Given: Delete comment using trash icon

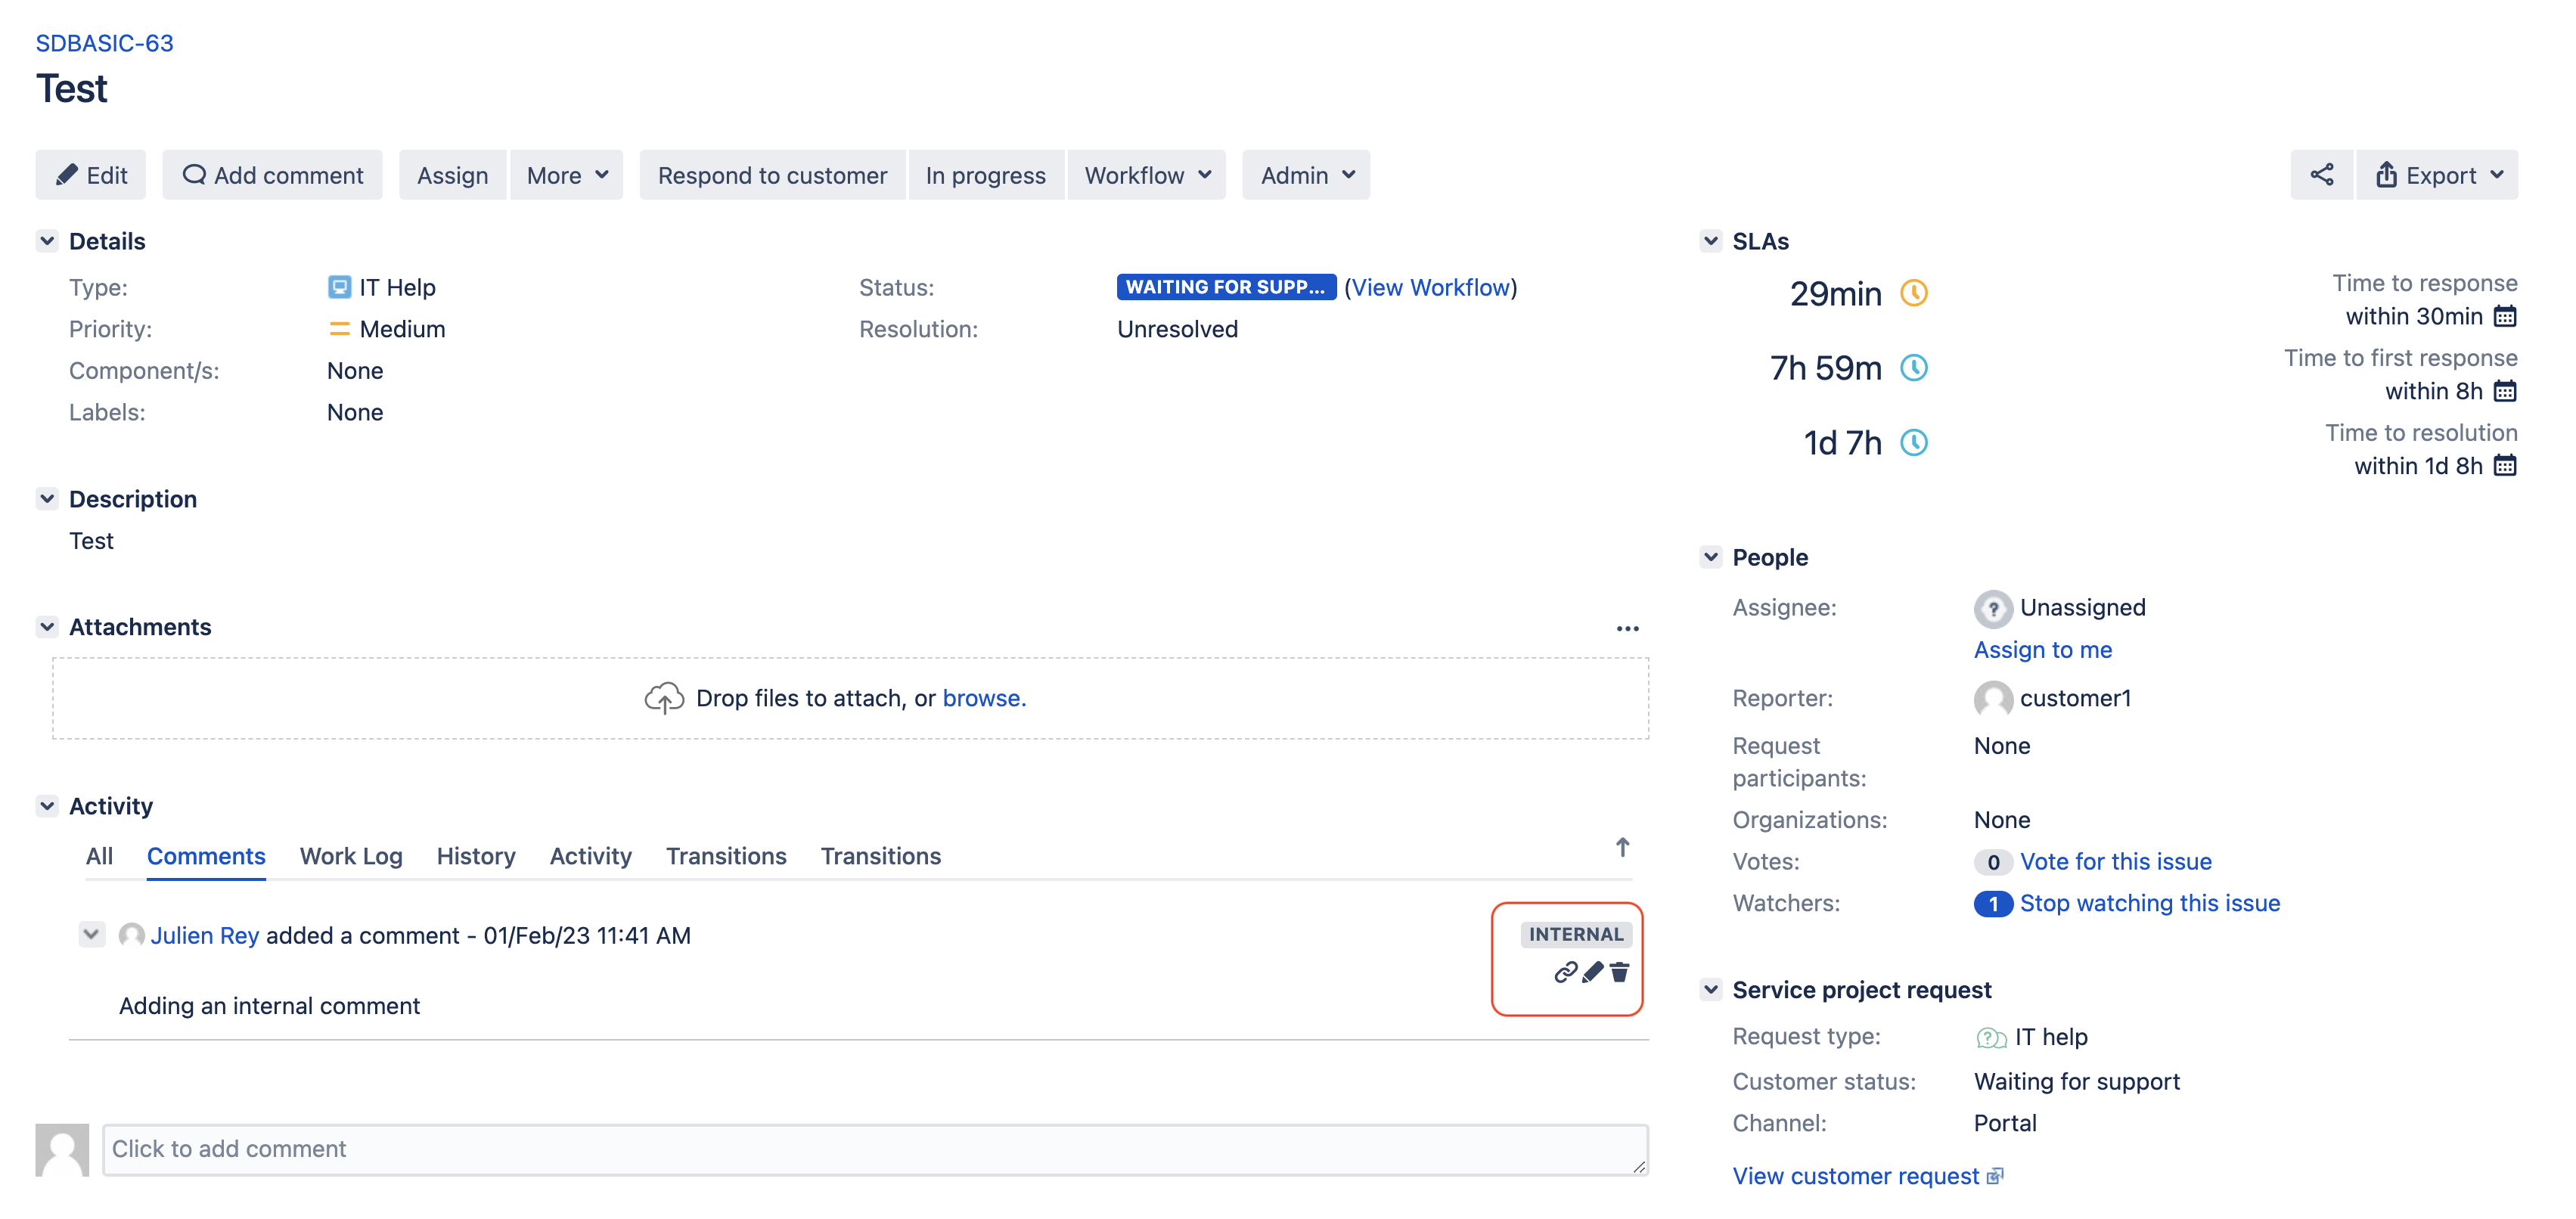Looking at the screenshot, I should [1620, 972].
